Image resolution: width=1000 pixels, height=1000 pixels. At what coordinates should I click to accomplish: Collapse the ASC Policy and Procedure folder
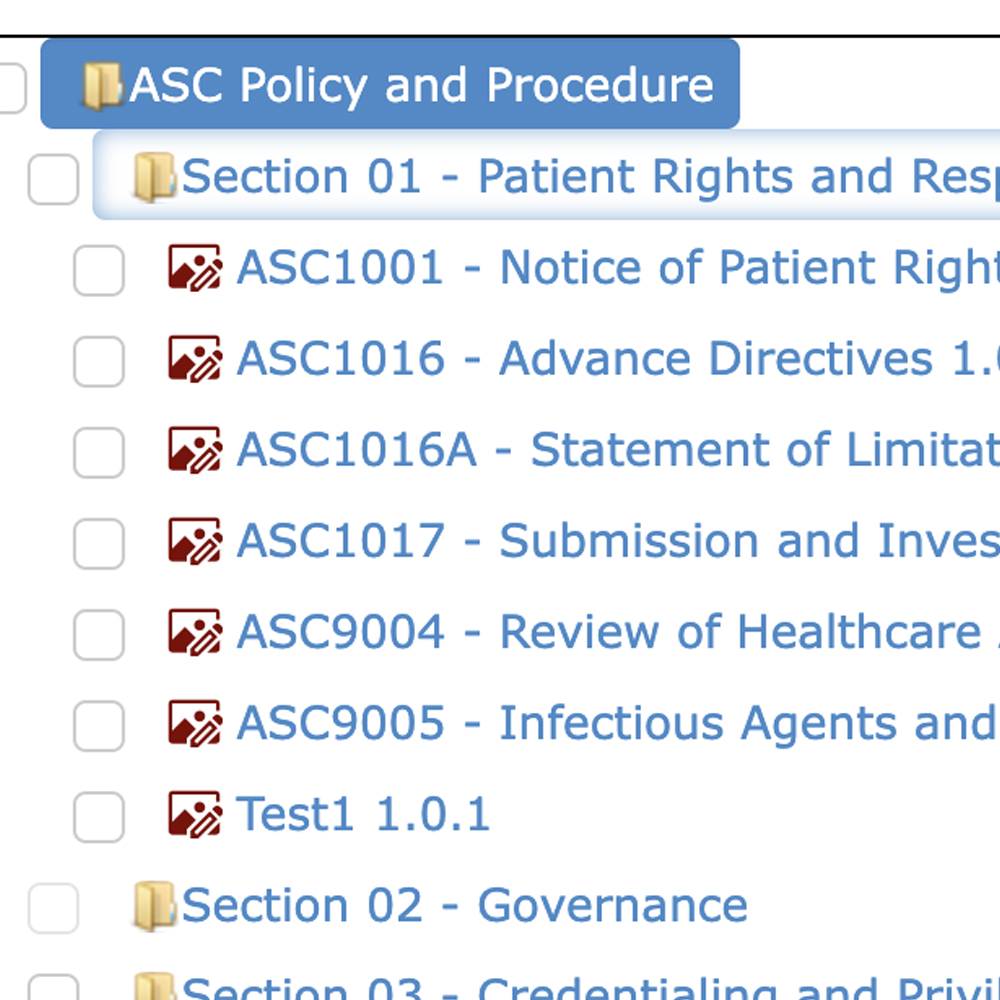[102, 86]
